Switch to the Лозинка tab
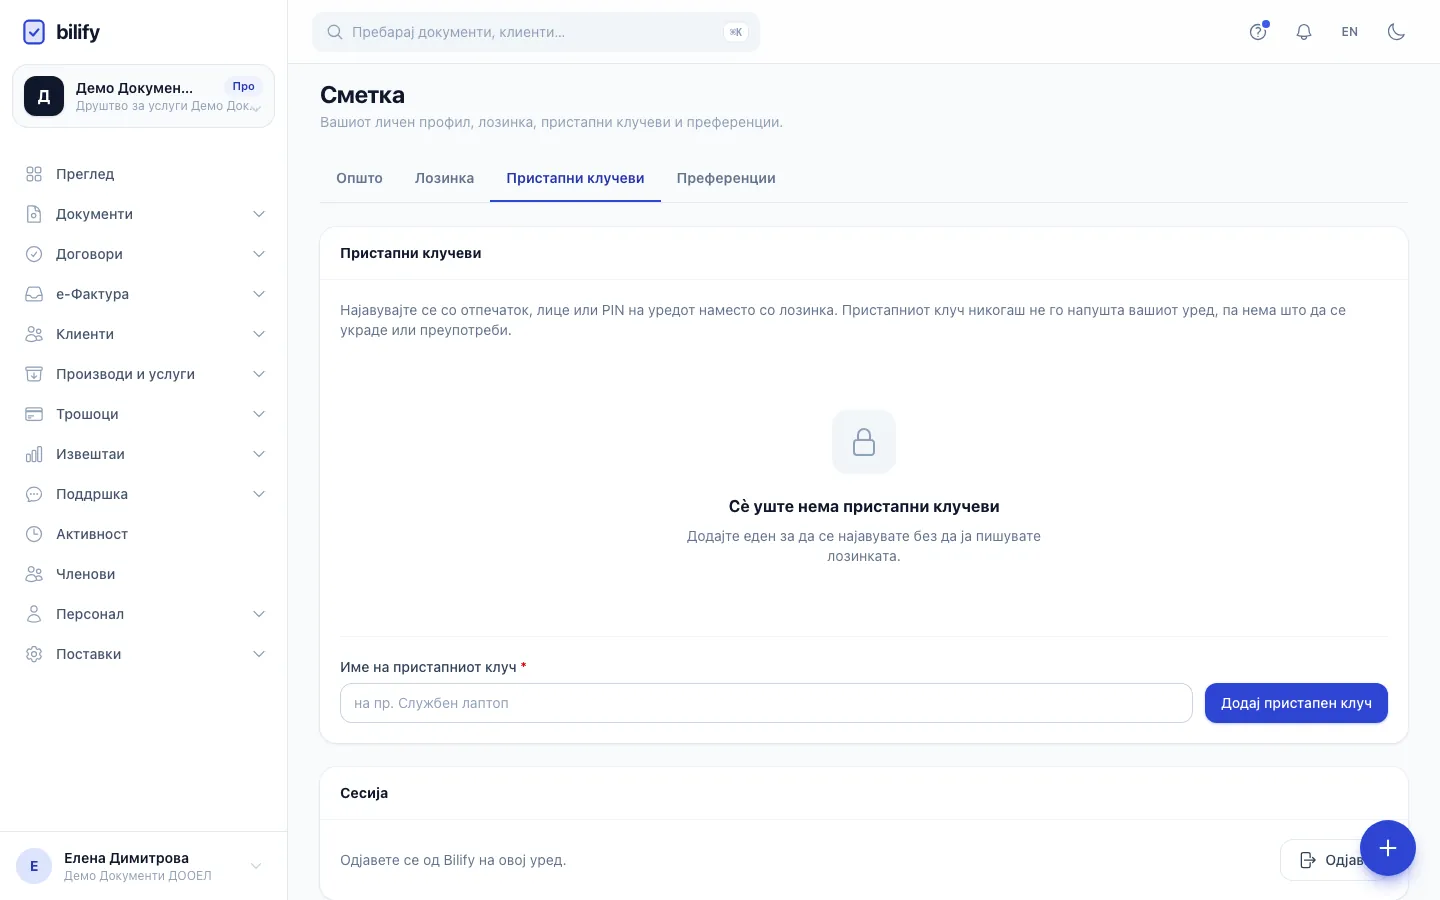Screen dimensions: 1440x900 [x=444, y=178]
